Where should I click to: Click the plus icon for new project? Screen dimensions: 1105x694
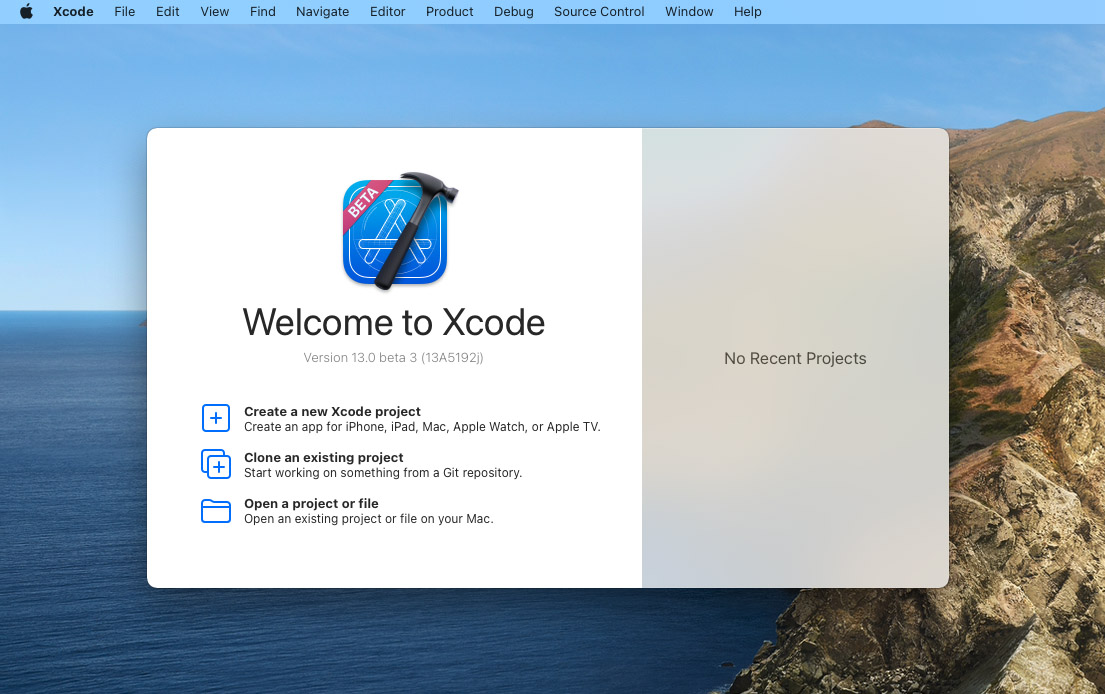pyautogui.click(x=216, y=418)
